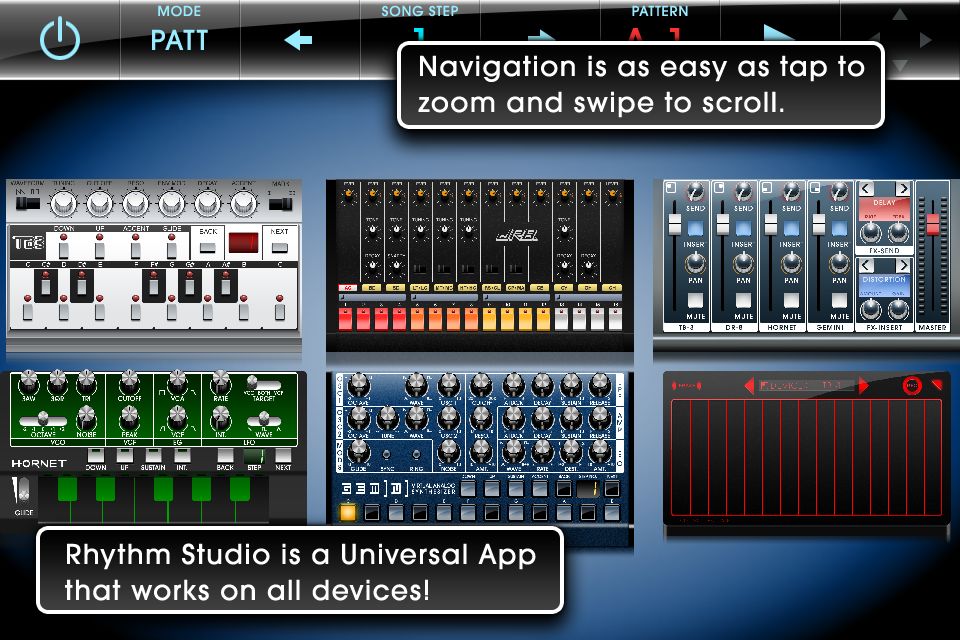Select previous FX-Insert effect with left chevron
The image size is (960, 640).
pos(866,265)
